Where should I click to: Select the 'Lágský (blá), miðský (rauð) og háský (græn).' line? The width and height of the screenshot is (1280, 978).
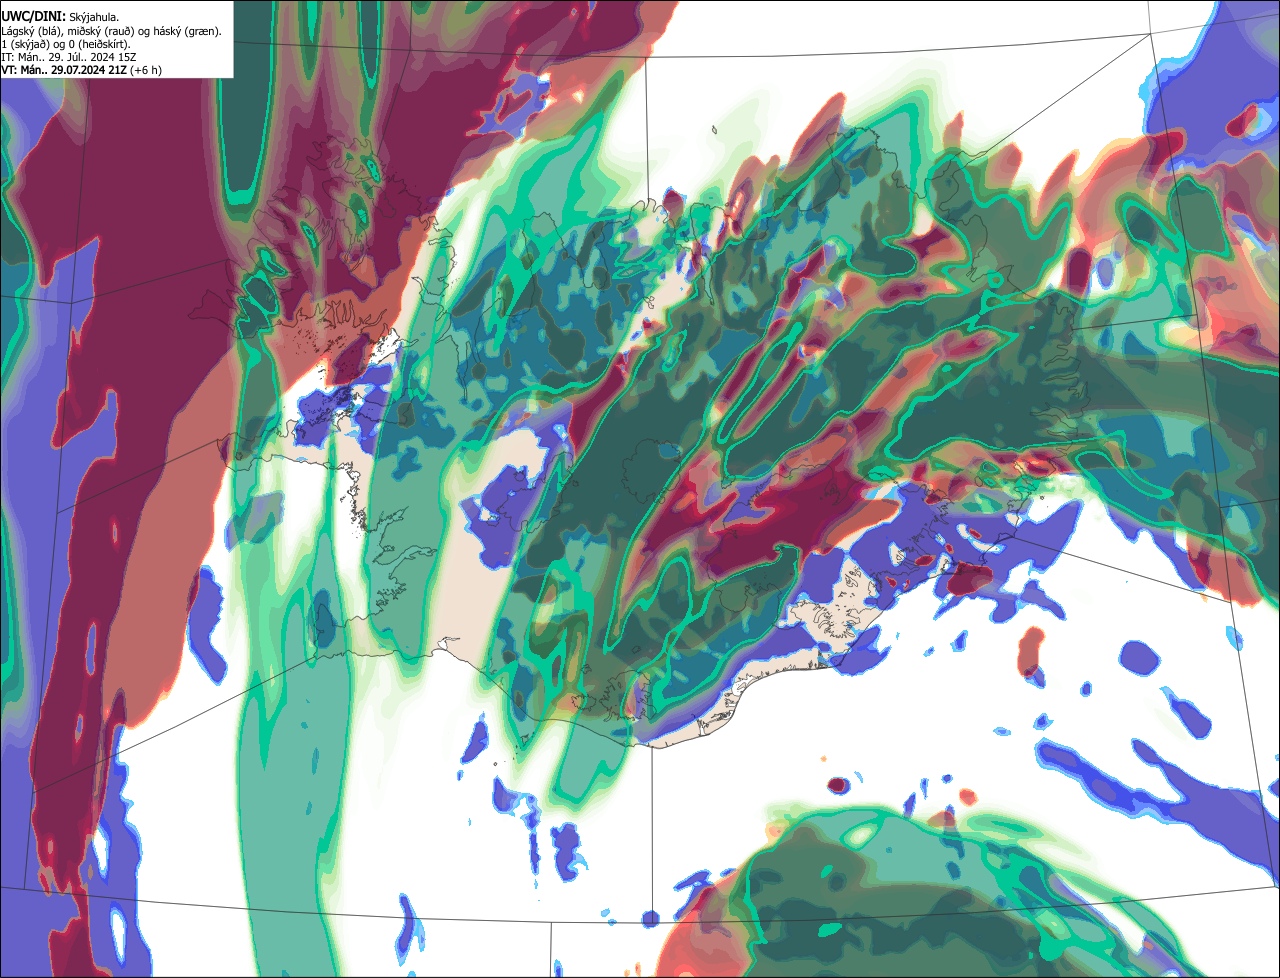point(112,31)
